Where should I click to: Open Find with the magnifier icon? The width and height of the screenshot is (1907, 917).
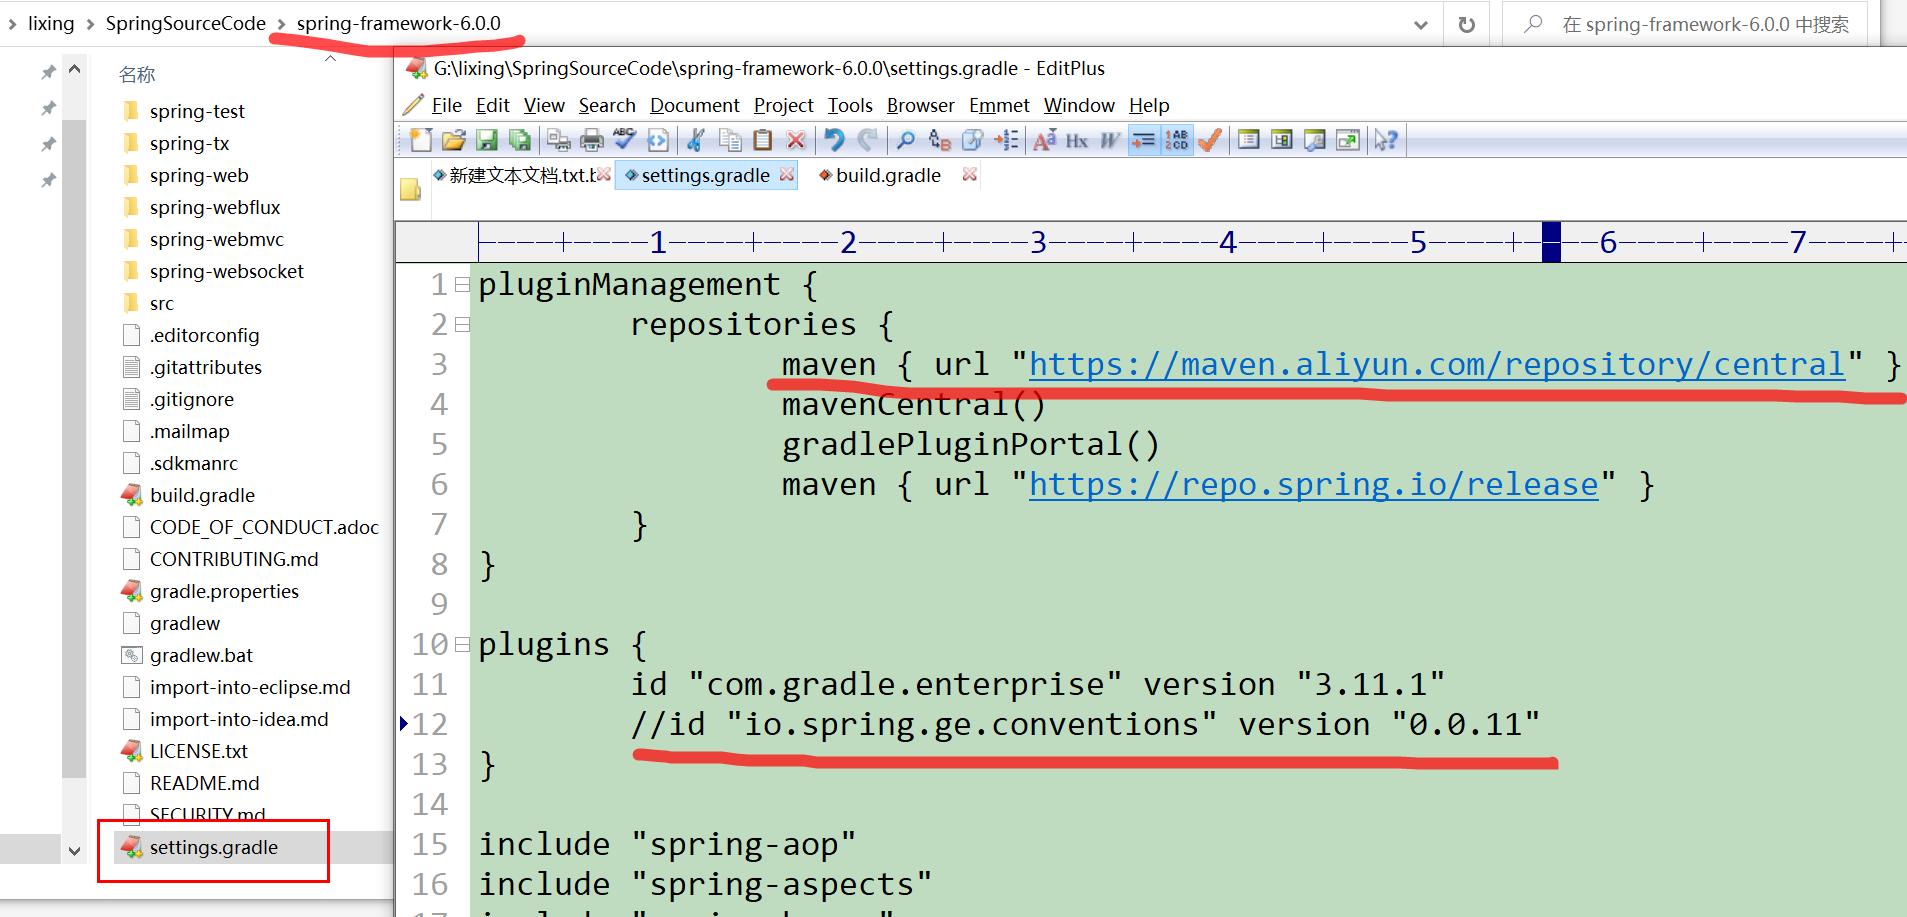(x=906, y=140)
